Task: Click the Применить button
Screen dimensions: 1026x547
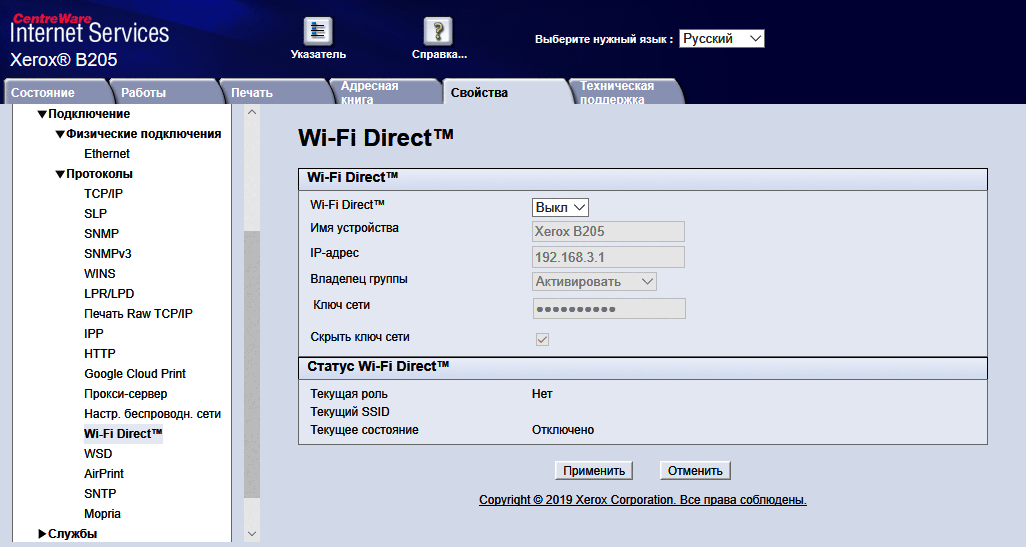Action: (594, 471)
